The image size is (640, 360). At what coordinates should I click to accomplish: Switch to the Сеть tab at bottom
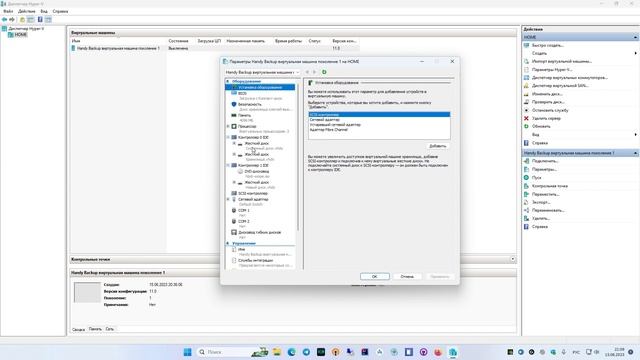[x=110, y=329]
